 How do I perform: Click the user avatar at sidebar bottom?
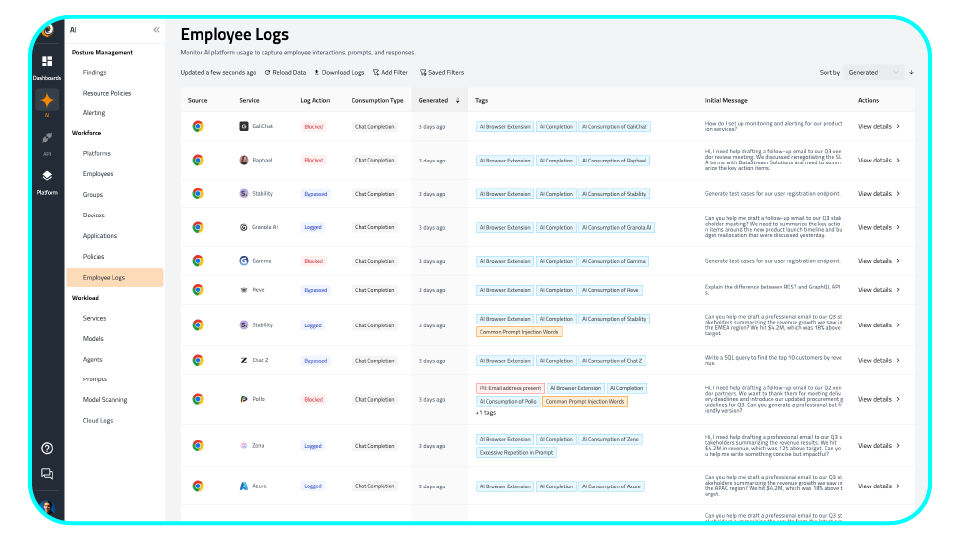point(47,508)
